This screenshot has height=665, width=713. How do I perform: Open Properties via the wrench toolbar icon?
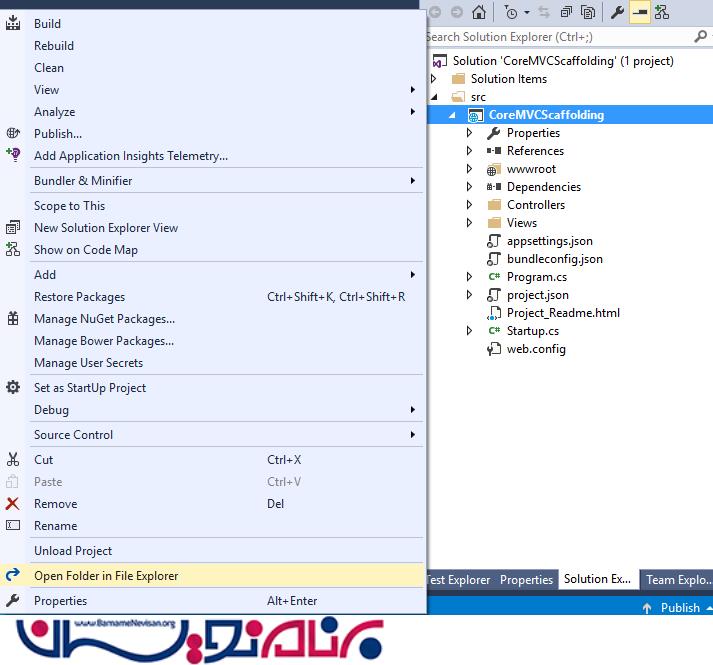pyautogui.click(x=617, y=12)
